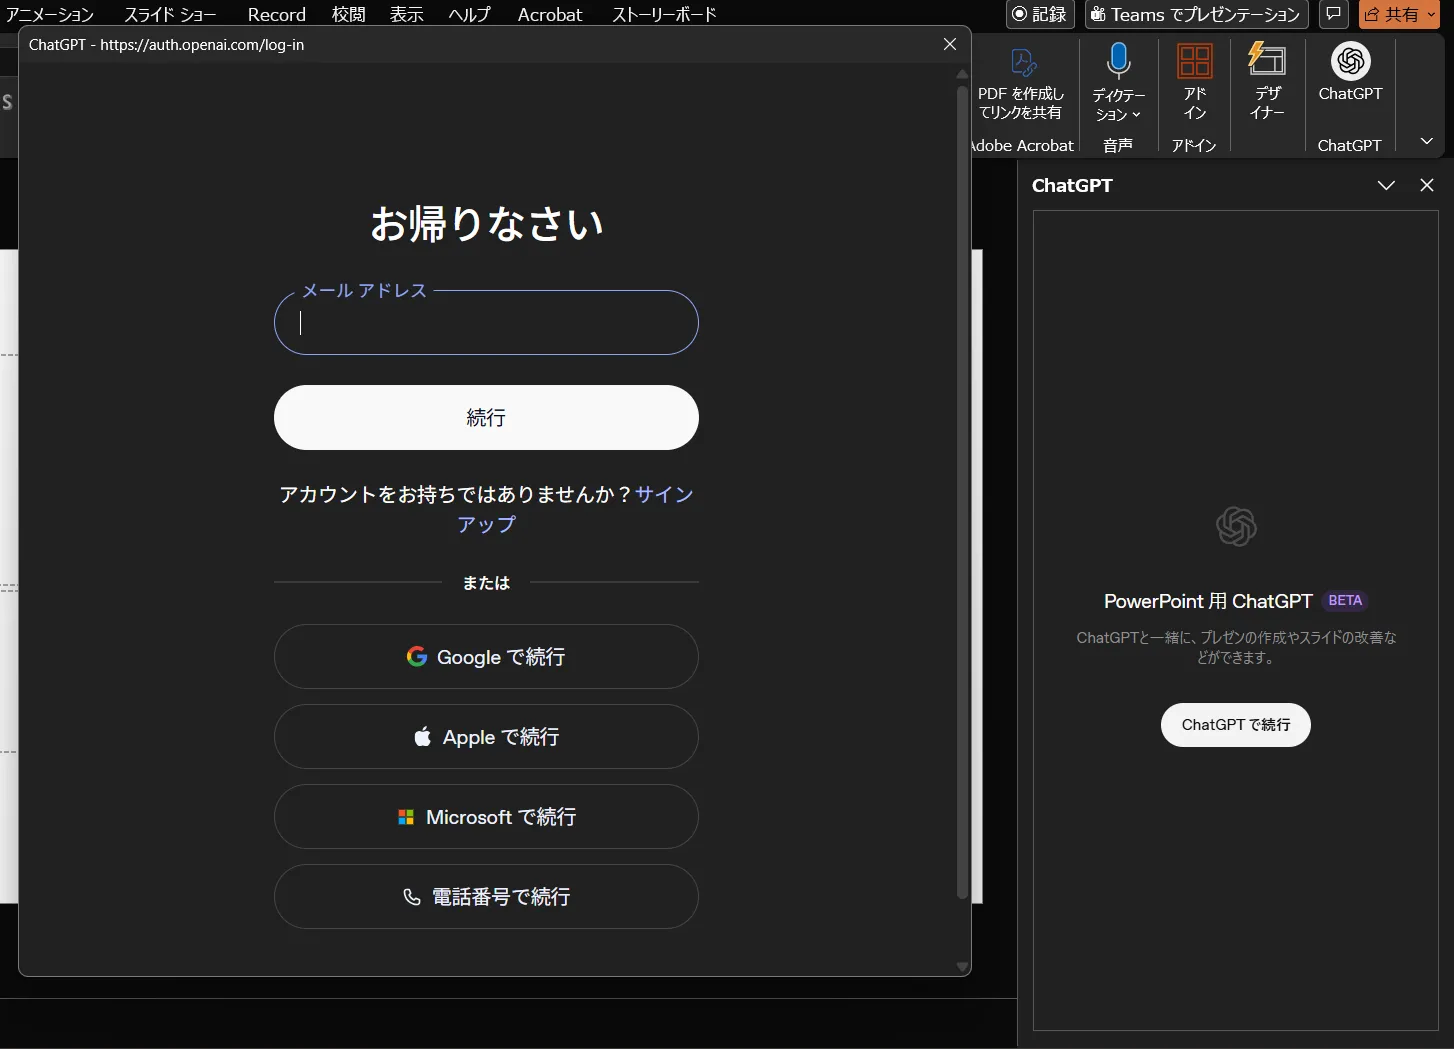The height and width of the screenshot is (1049, 1454).
Task: Click the PowerPoint 用 ChatGPT title
Action: (1208, 601)
